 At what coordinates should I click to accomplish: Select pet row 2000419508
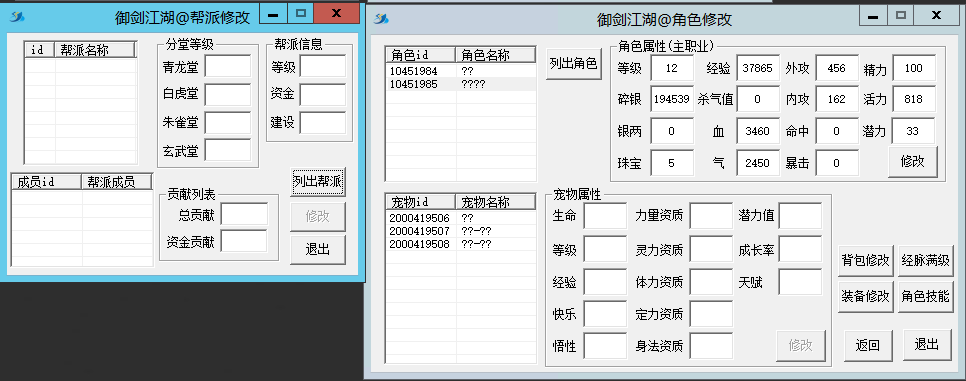coord(461,244)
